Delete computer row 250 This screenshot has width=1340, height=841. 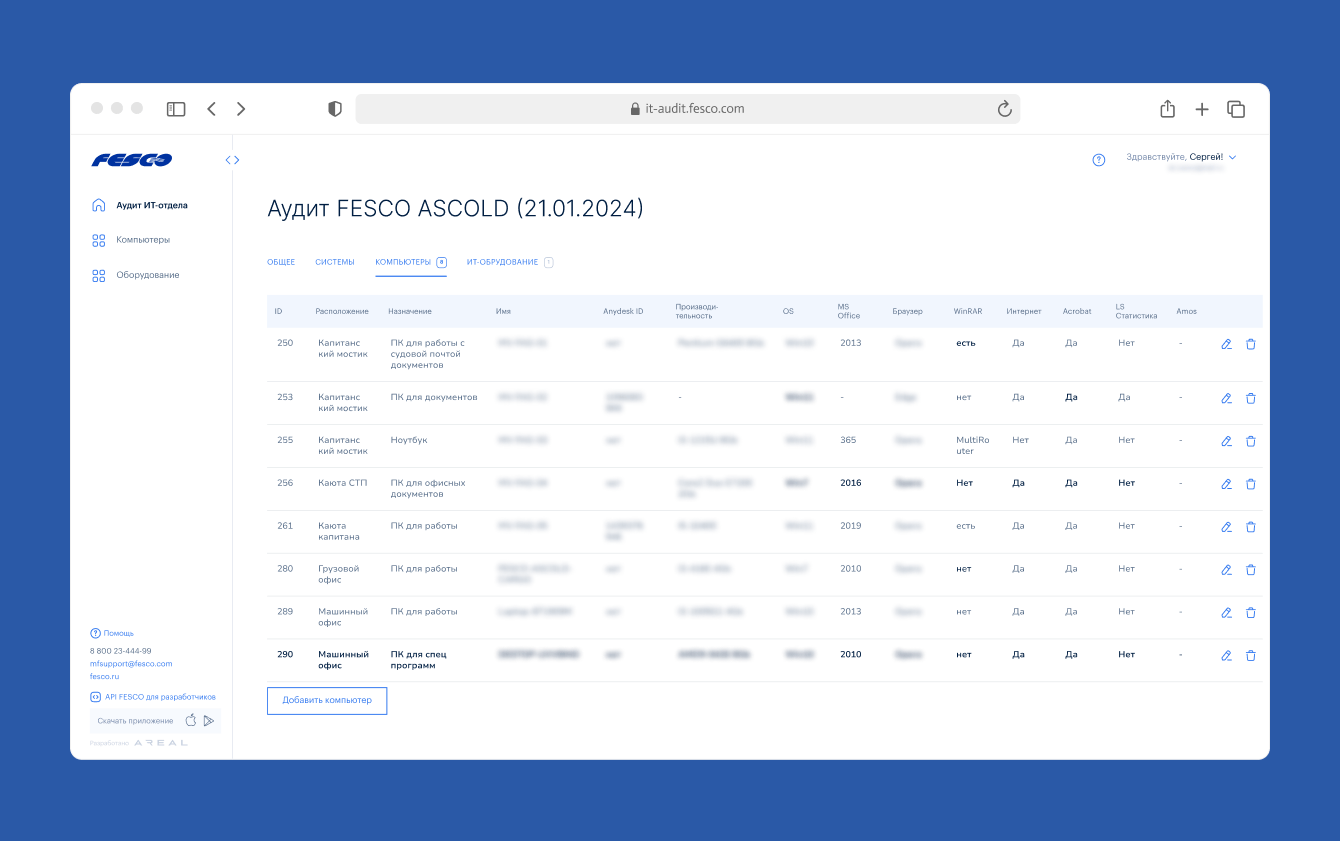(1250, 344)
